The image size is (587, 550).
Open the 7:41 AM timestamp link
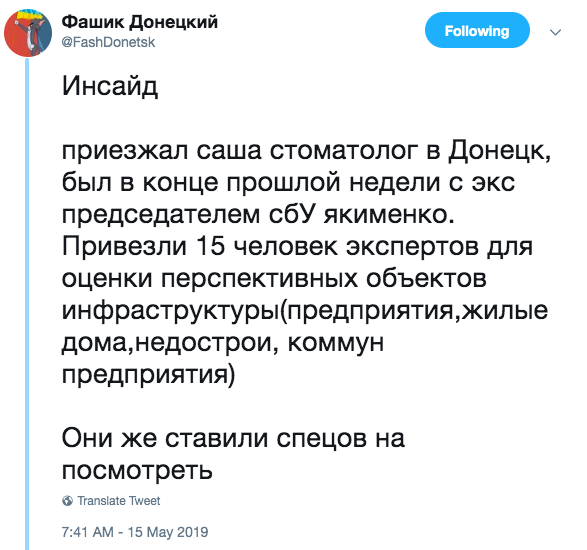click(x=88, y=532)
